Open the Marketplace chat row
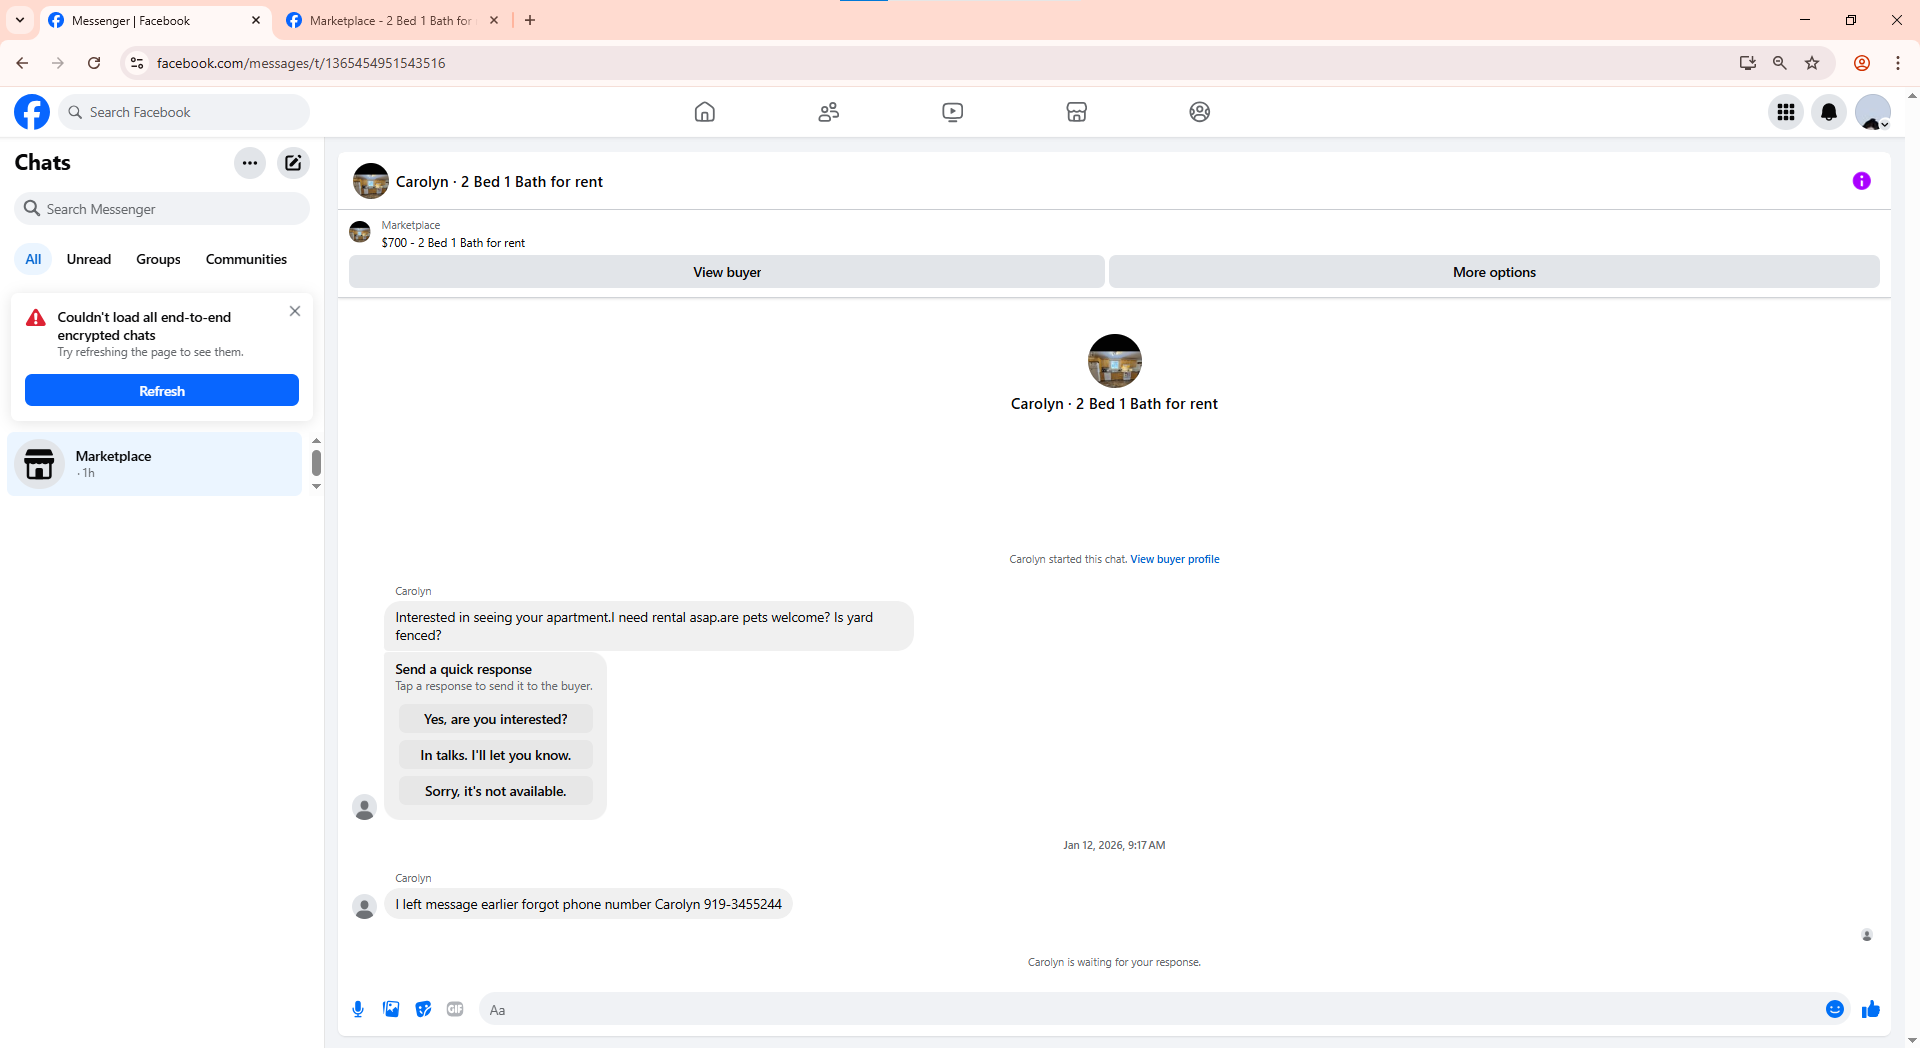 (x=155, y=464)
